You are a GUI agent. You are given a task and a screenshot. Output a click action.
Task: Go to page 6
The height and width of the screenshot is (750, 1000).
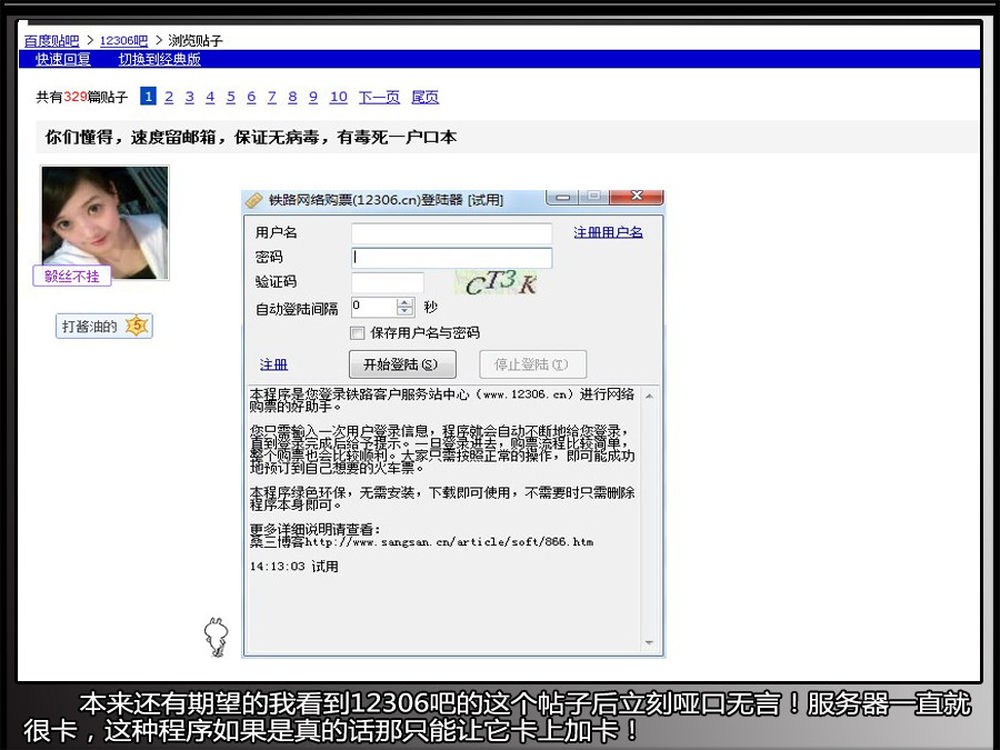coord(251,97)
